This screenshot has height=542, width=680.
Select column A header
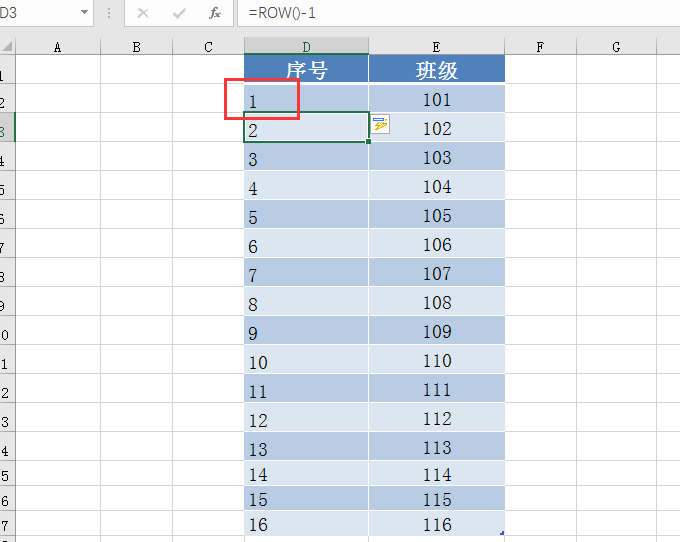pos(58,46)
